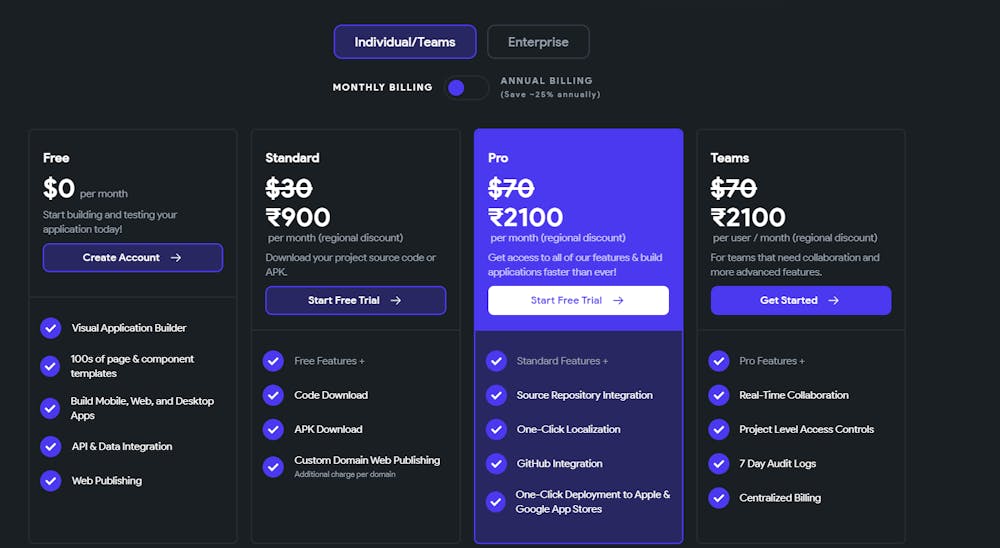Click Get Started on Teams plan
Viewport: 1000px width, 548px height.
pyautogui.click(x=800, y=300)
